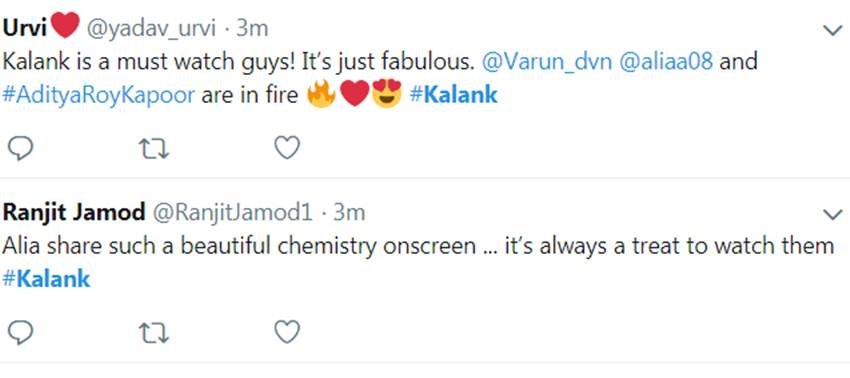
Task: Like Urvi's must watch tweet
Action: (x=287, y=148)
